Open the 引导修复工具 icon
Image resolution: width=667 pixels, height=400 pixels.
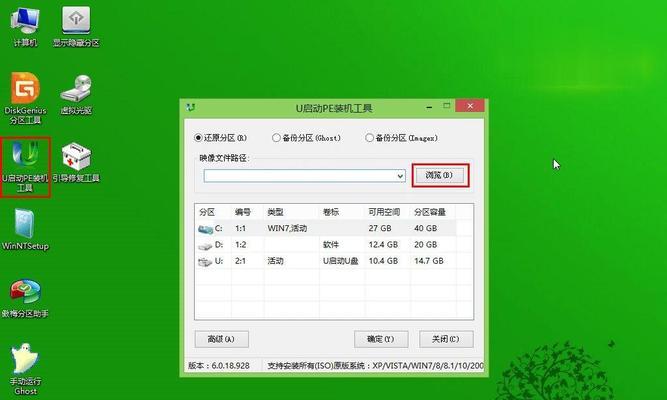click(x=76, y=163)
